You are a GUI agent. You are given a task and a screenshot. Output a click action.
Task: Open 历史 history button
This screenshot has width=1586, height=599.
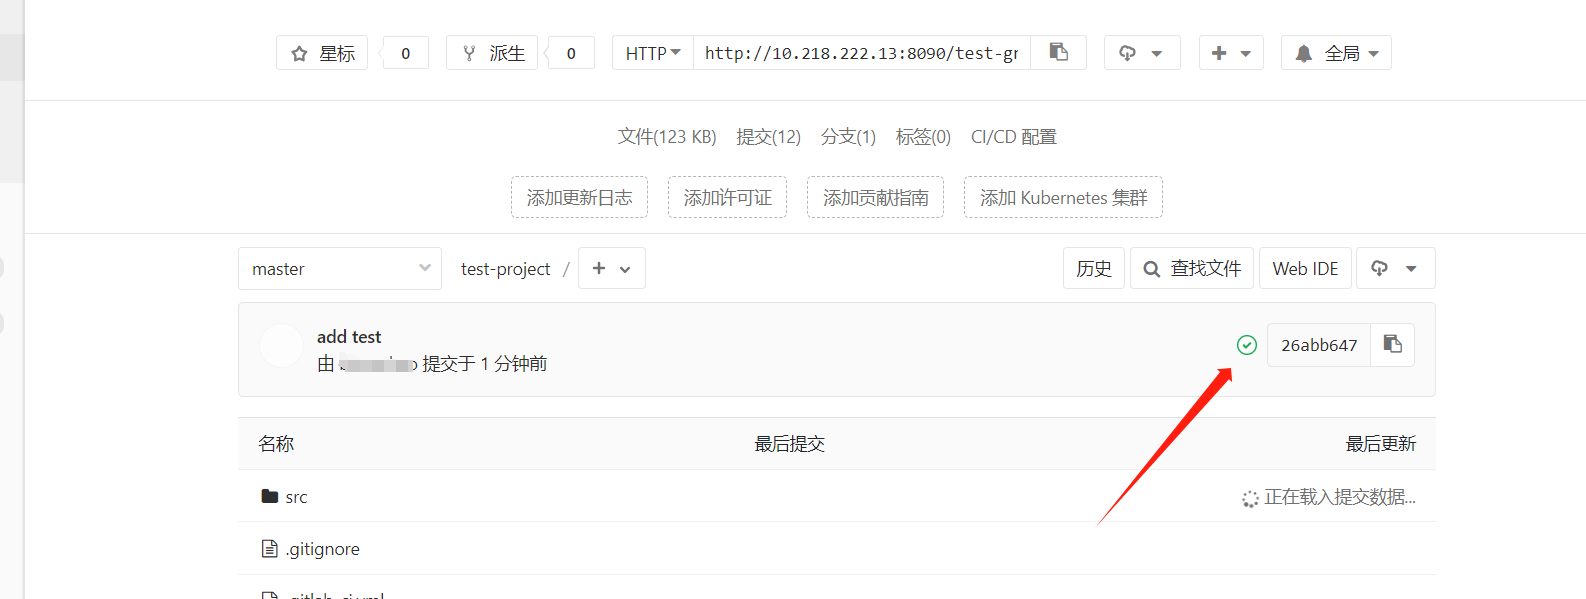1094,268
